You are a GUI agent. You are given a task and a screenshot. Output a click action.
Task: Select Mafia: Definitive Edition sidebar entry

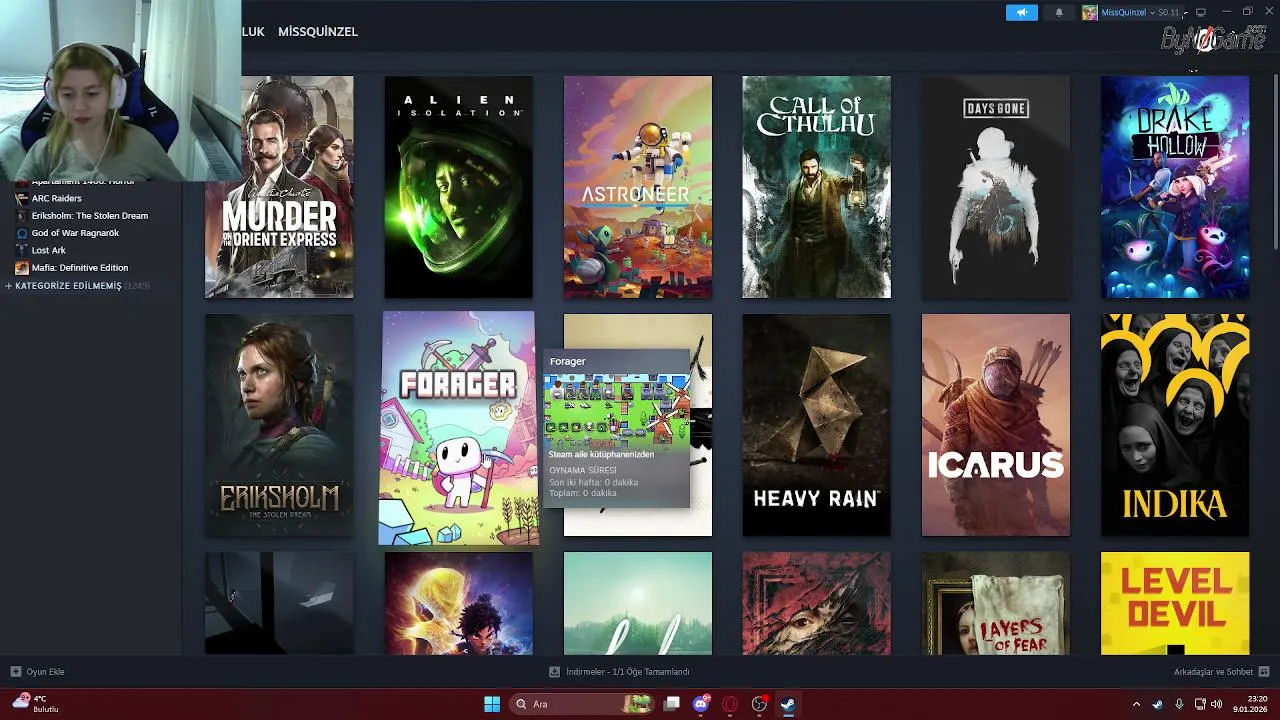tap(80, 268)
